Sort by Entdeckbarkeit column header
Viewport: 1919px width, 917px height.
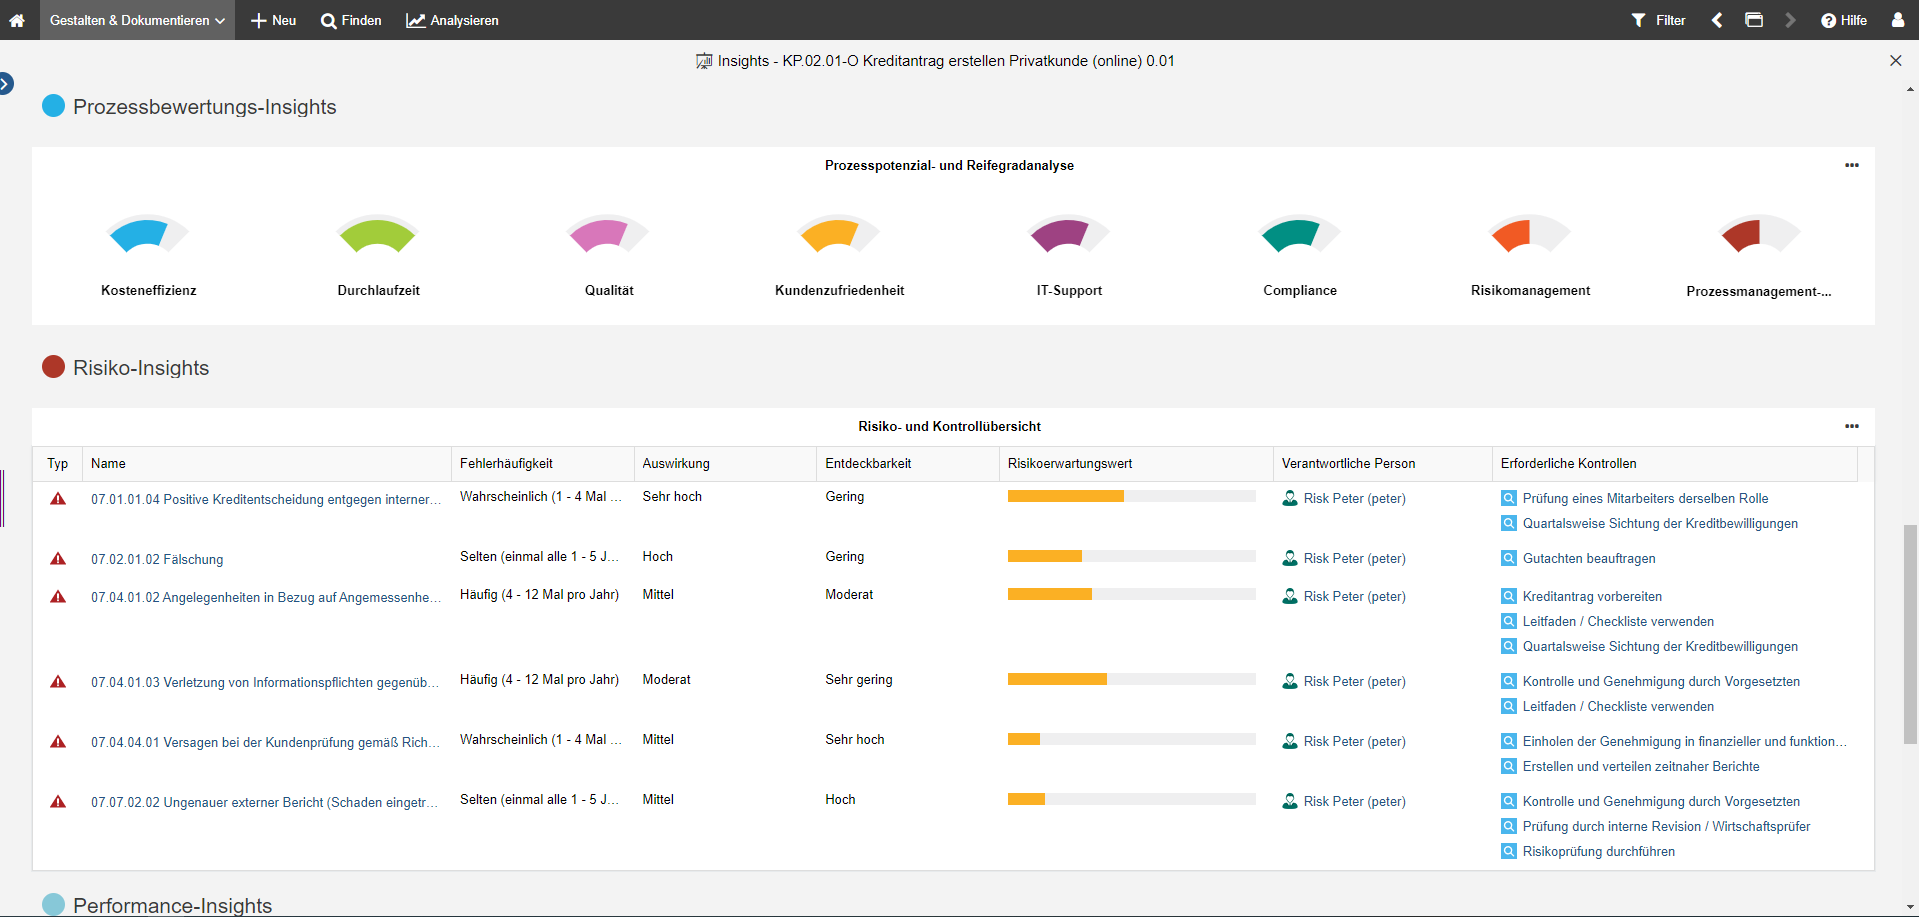click(908, 464)
